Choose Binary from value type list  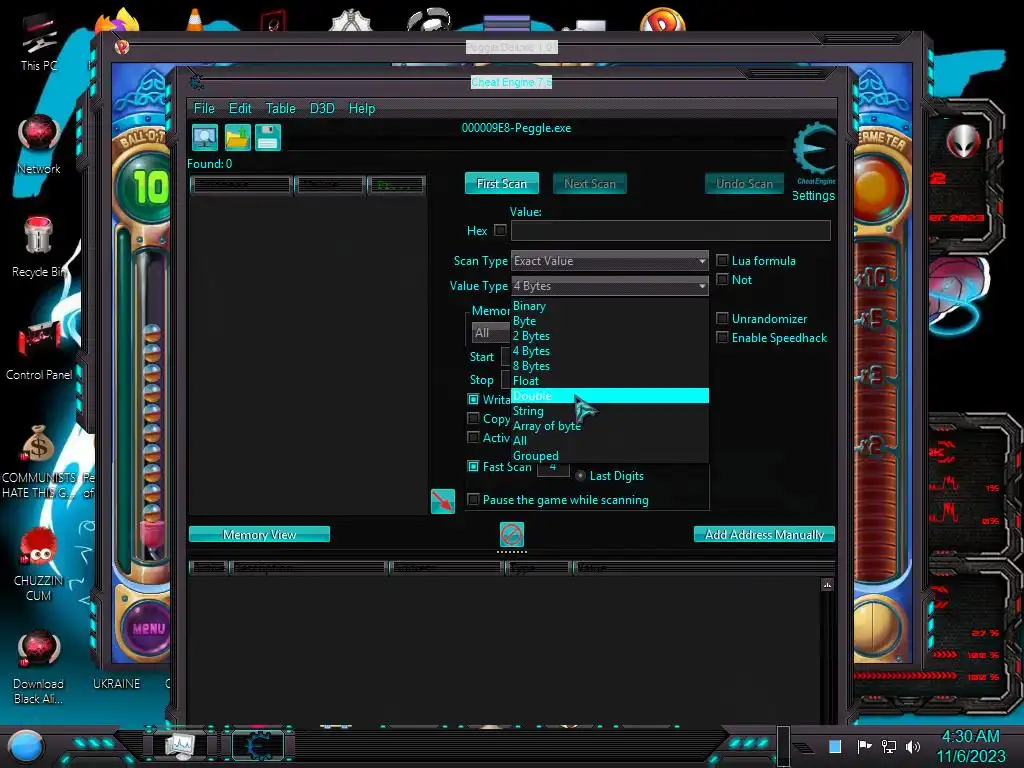pos(609,306)
